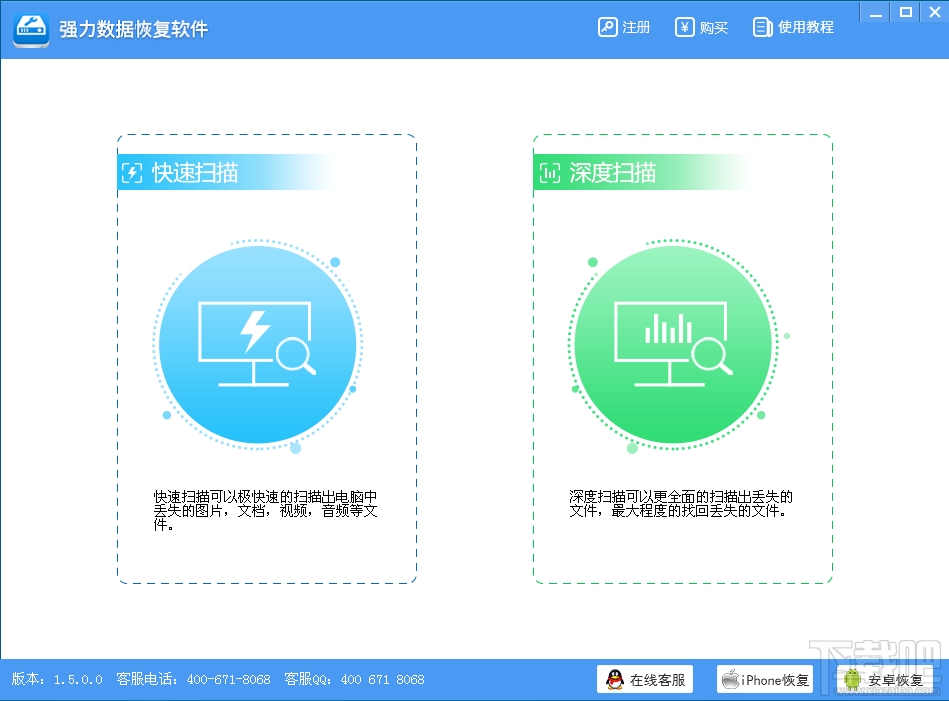The width and height of the screenshot is (949, 701).
Task: Click the 强力数据恢复软件 title text
Action: click(133, 29)
